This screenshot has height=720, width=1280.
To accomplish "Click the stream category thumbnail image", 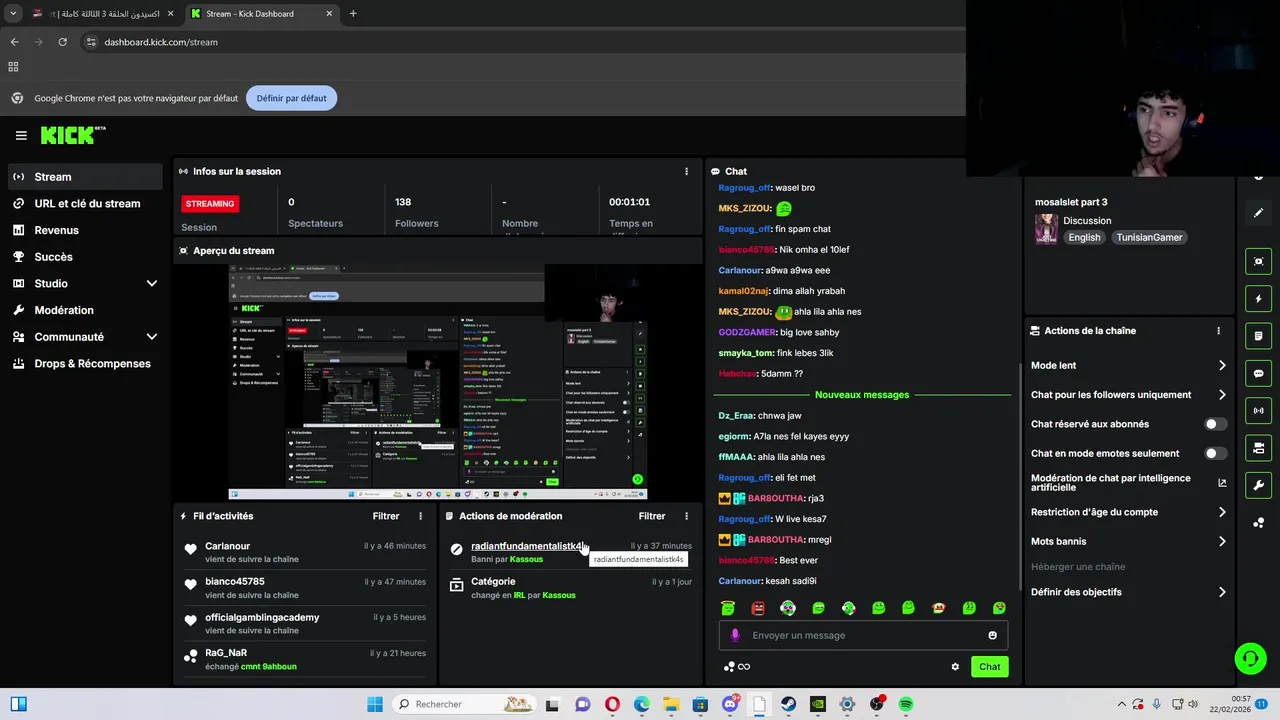I will pyautogui.click(x=1046, y=229).
